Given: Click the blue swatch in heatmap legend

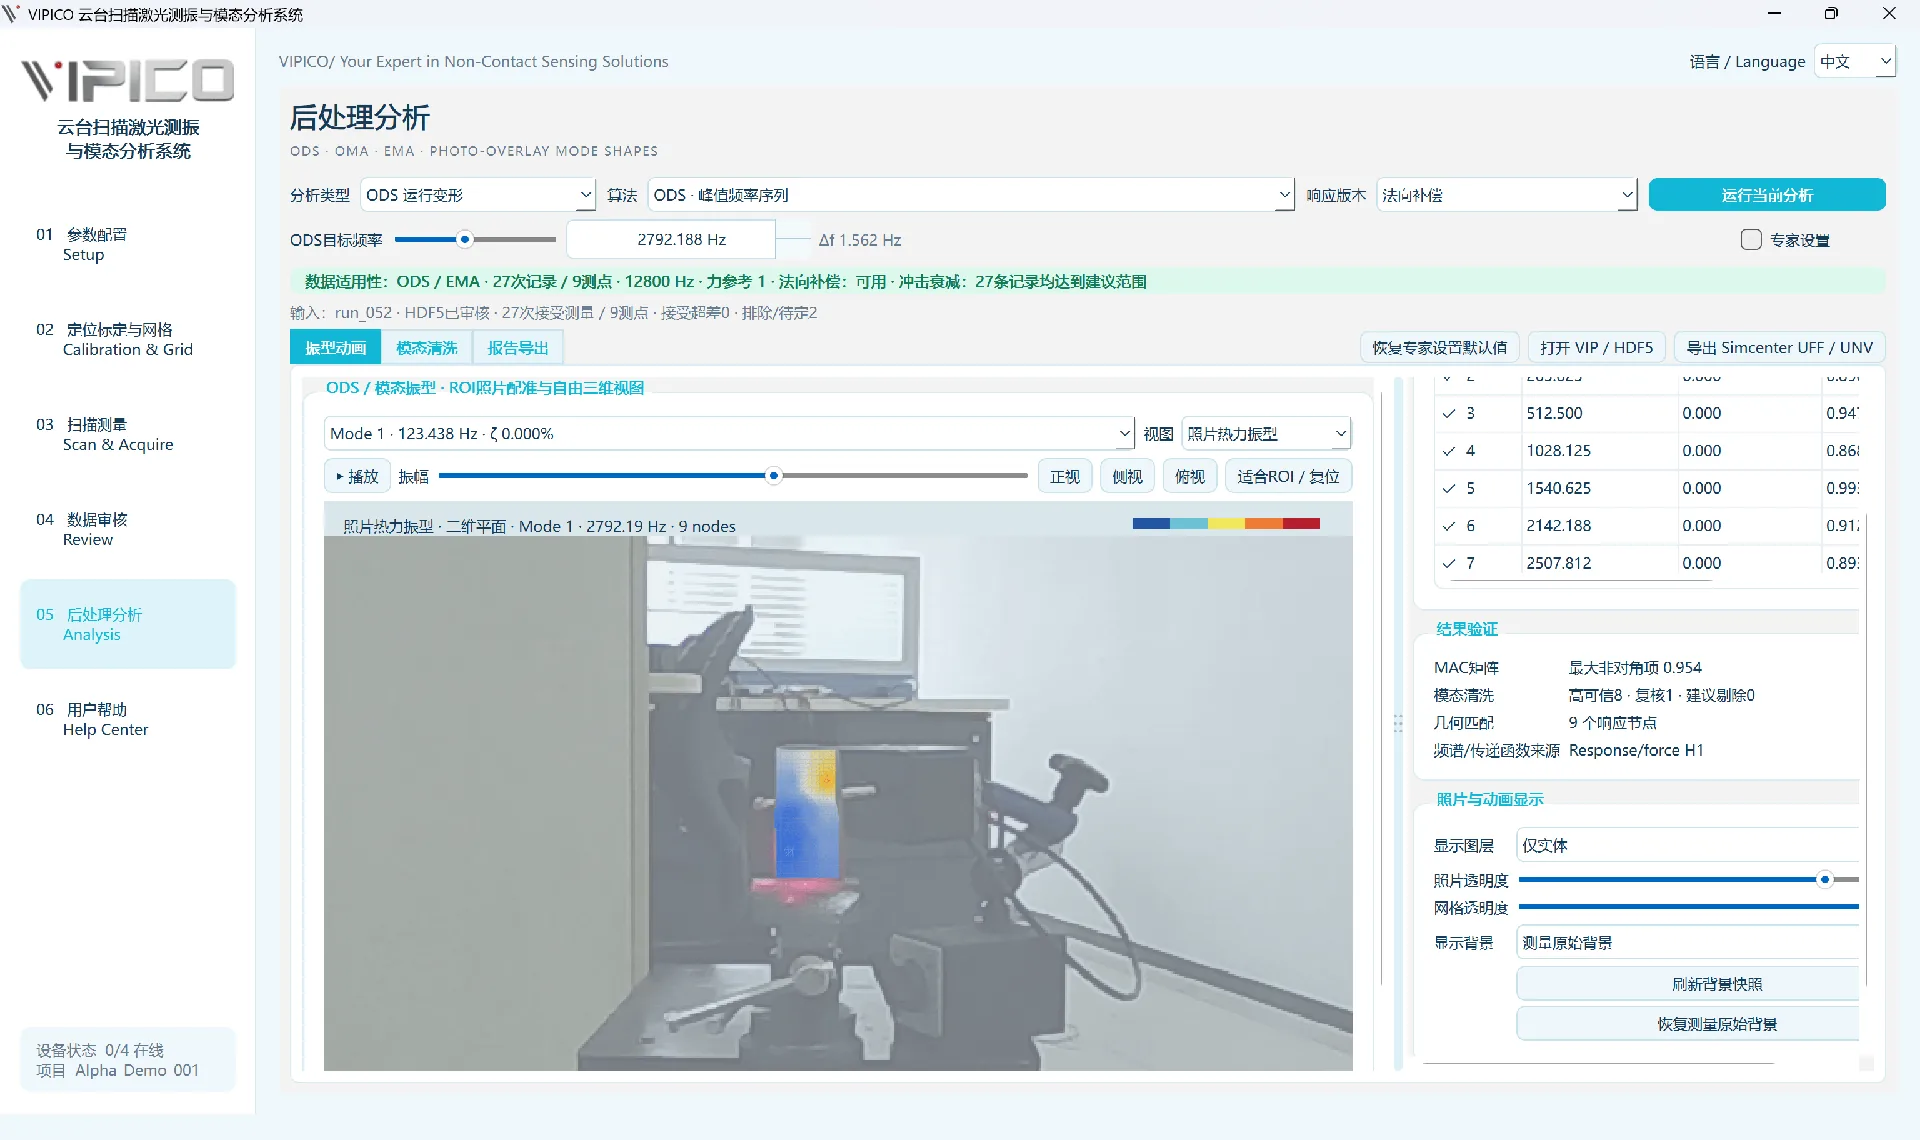Looking at the screenshot, I should 1151,523.
